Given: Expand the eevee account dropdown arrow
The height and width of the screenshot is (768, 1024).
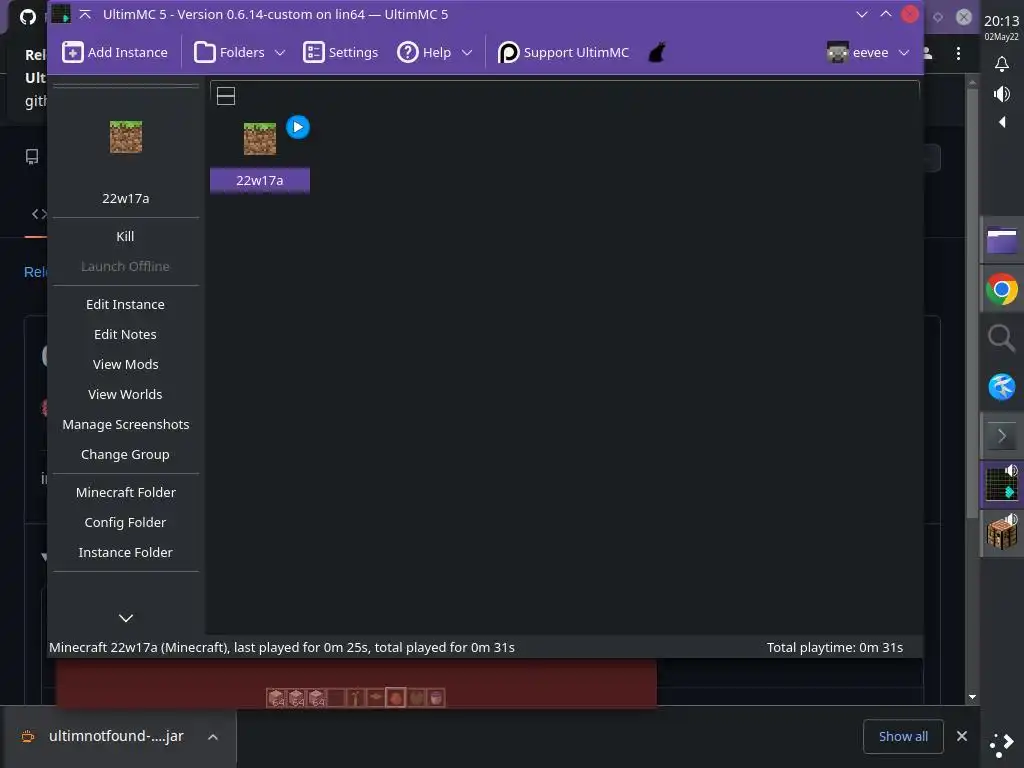Looking at the screenshot, I should tap(904, 52).
